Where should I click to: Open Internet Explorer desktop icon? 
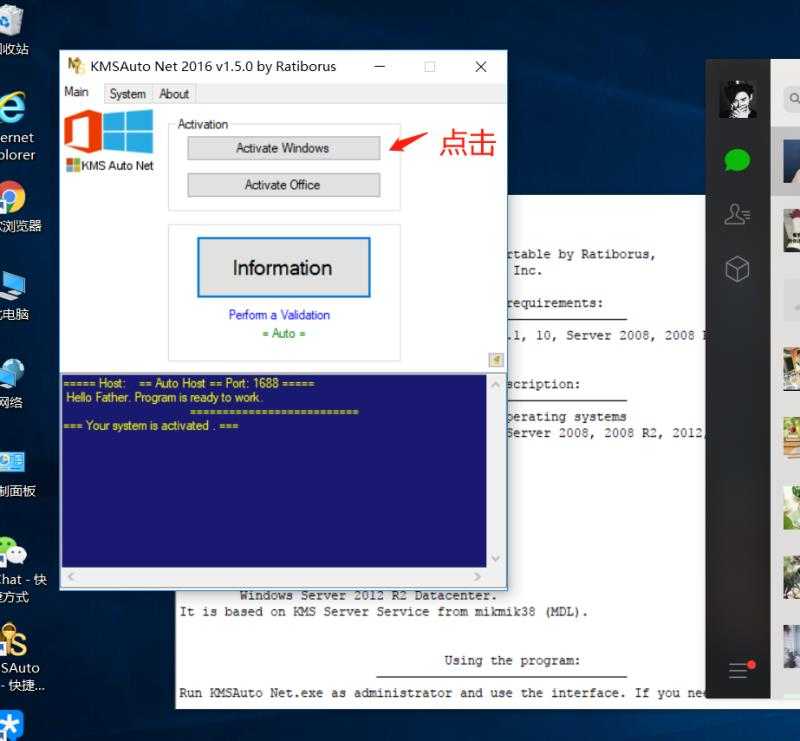[x=16, y=126]
